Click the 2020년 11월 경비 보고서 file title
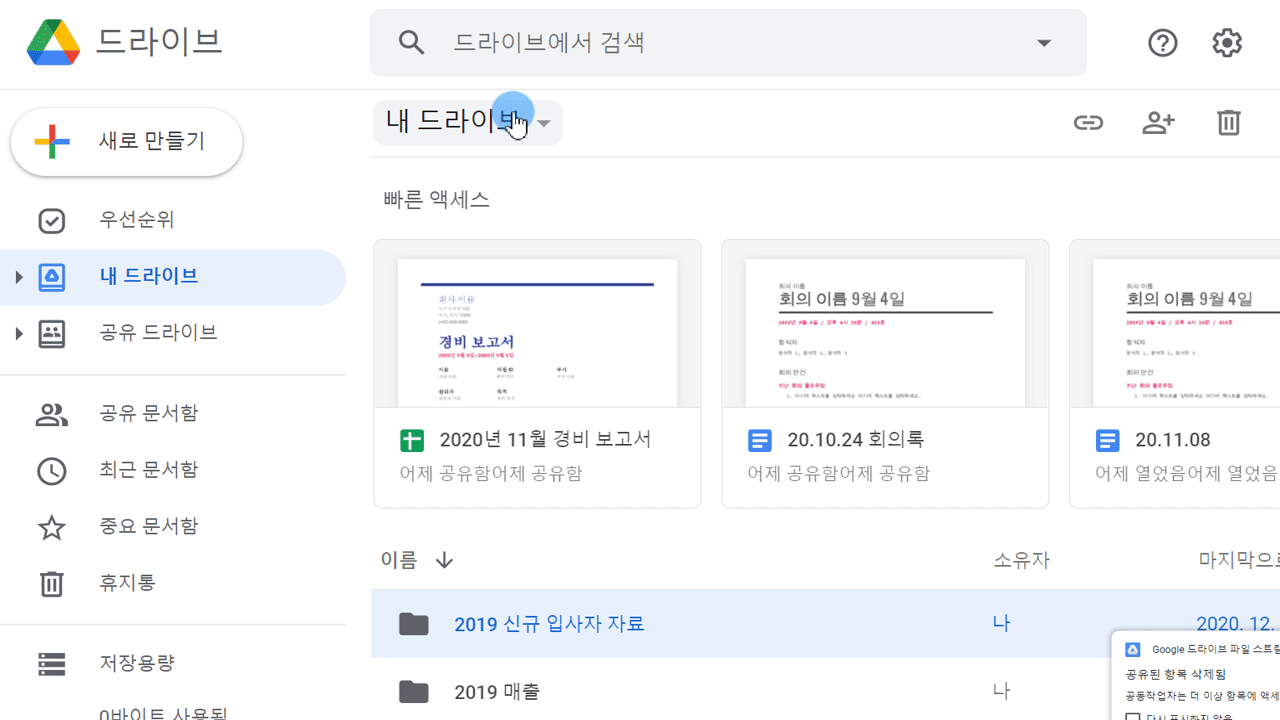This screenshot has width=1280, height=720. point(545,439)
